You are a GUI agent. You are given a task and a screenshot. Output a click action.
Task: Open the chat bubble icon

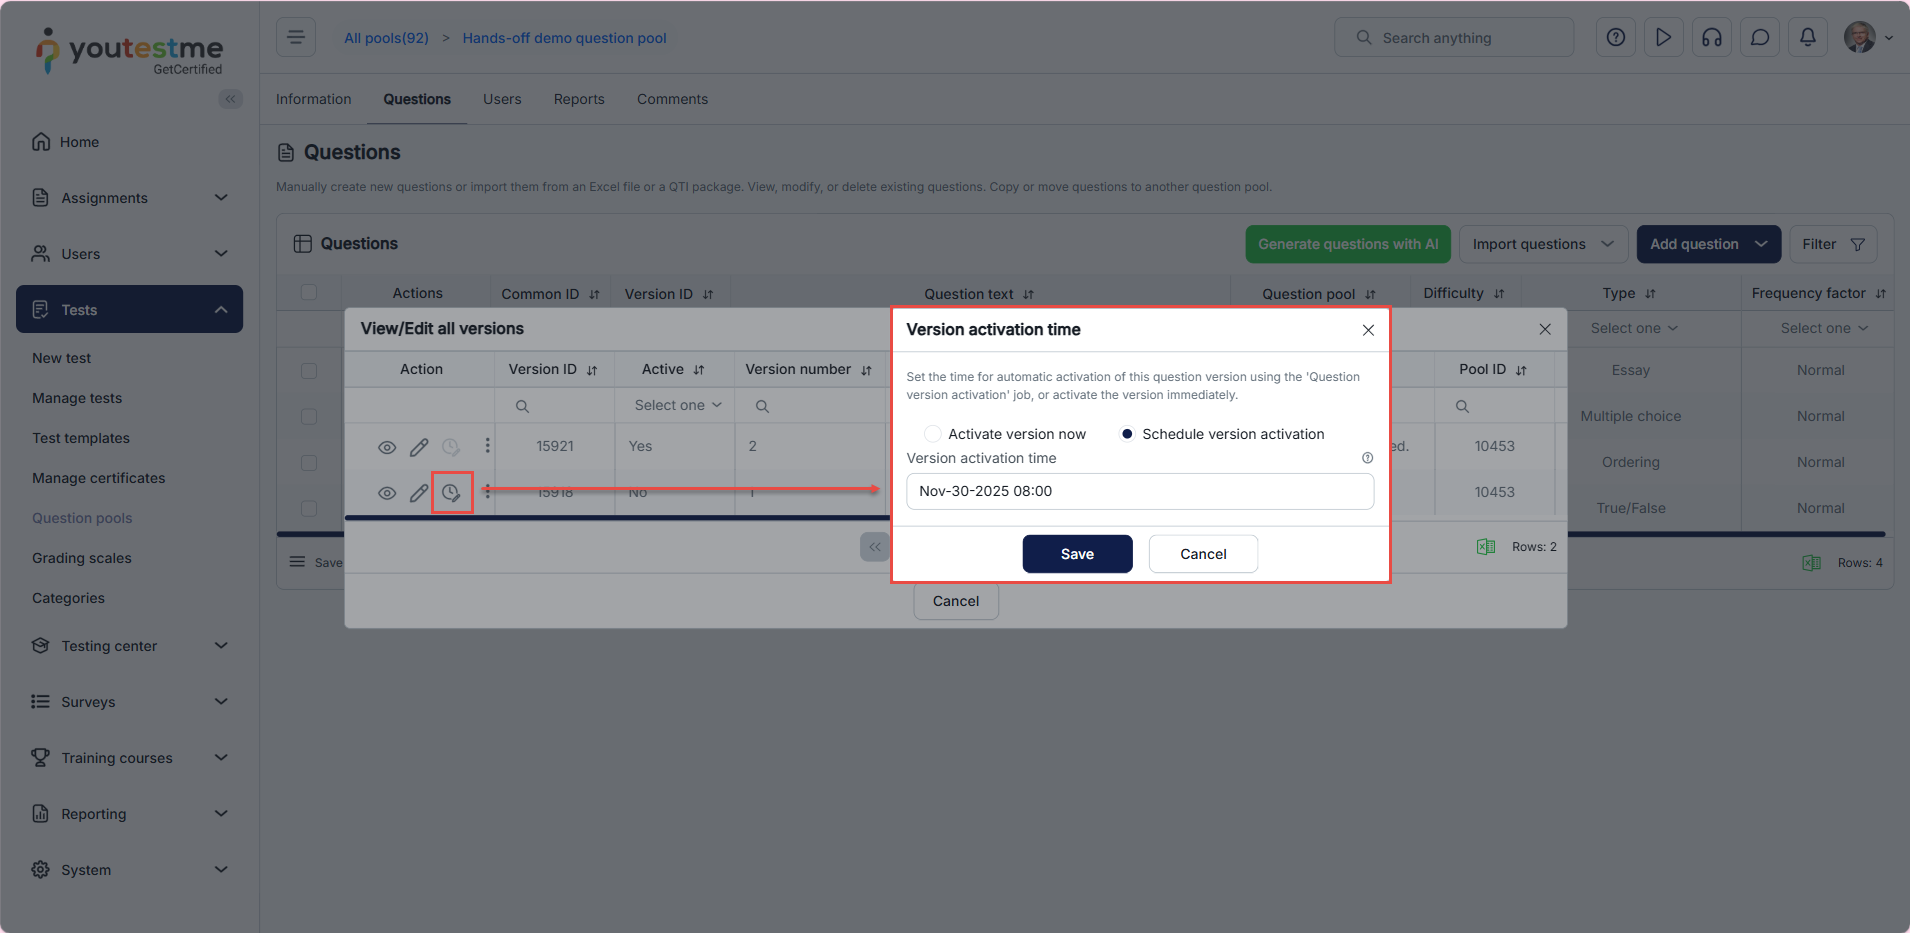click(x=1760, y=38)
